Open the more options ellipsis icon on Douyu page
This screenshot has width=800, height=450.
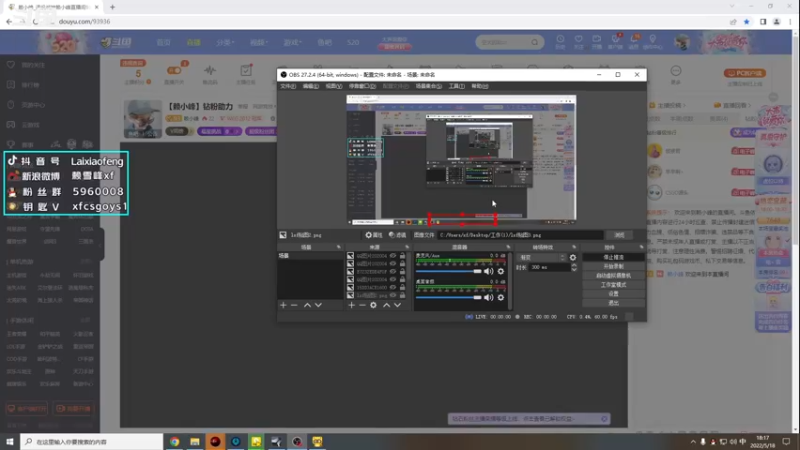[x=676, y=71]
